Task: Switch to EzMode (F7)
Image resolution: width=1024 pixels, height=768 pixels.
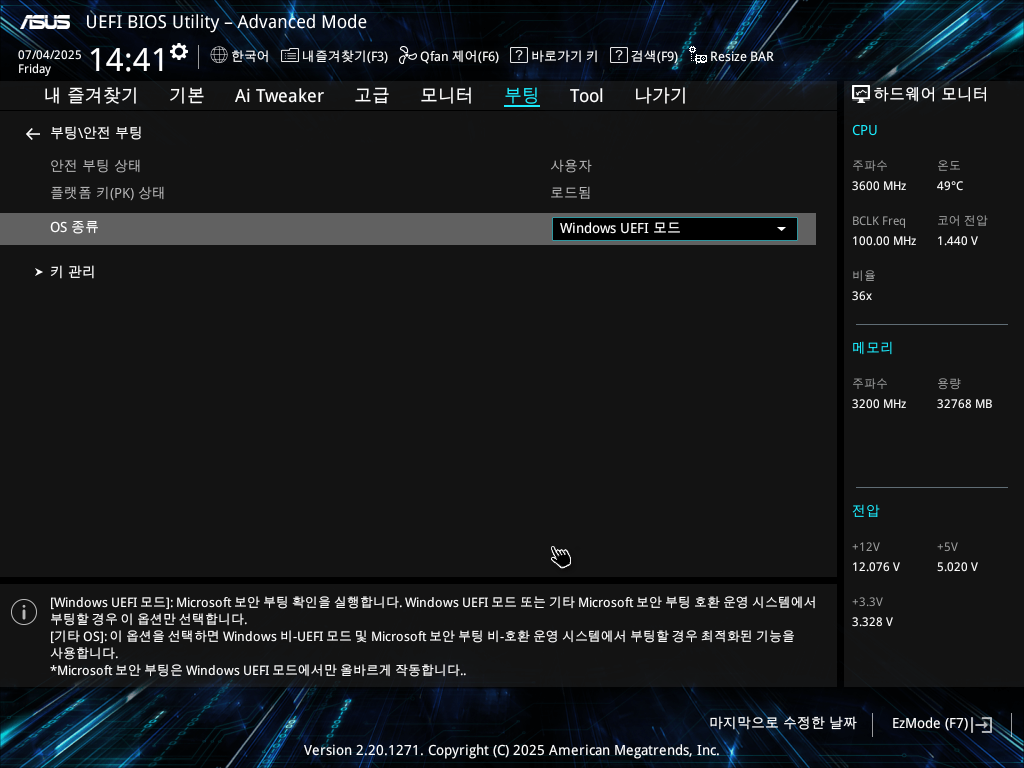Action: tap(942, 724)
